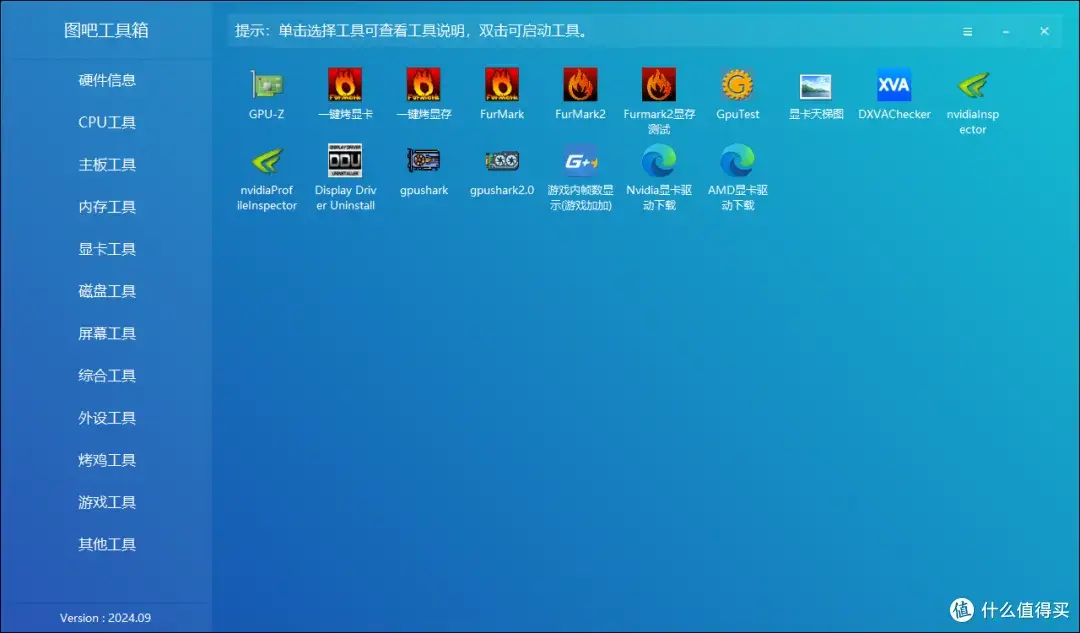Start the 一键烤显卡 tool
The width and height of the screenshot is (1080, 633).
pyautogui.click(x=344, y=85)
